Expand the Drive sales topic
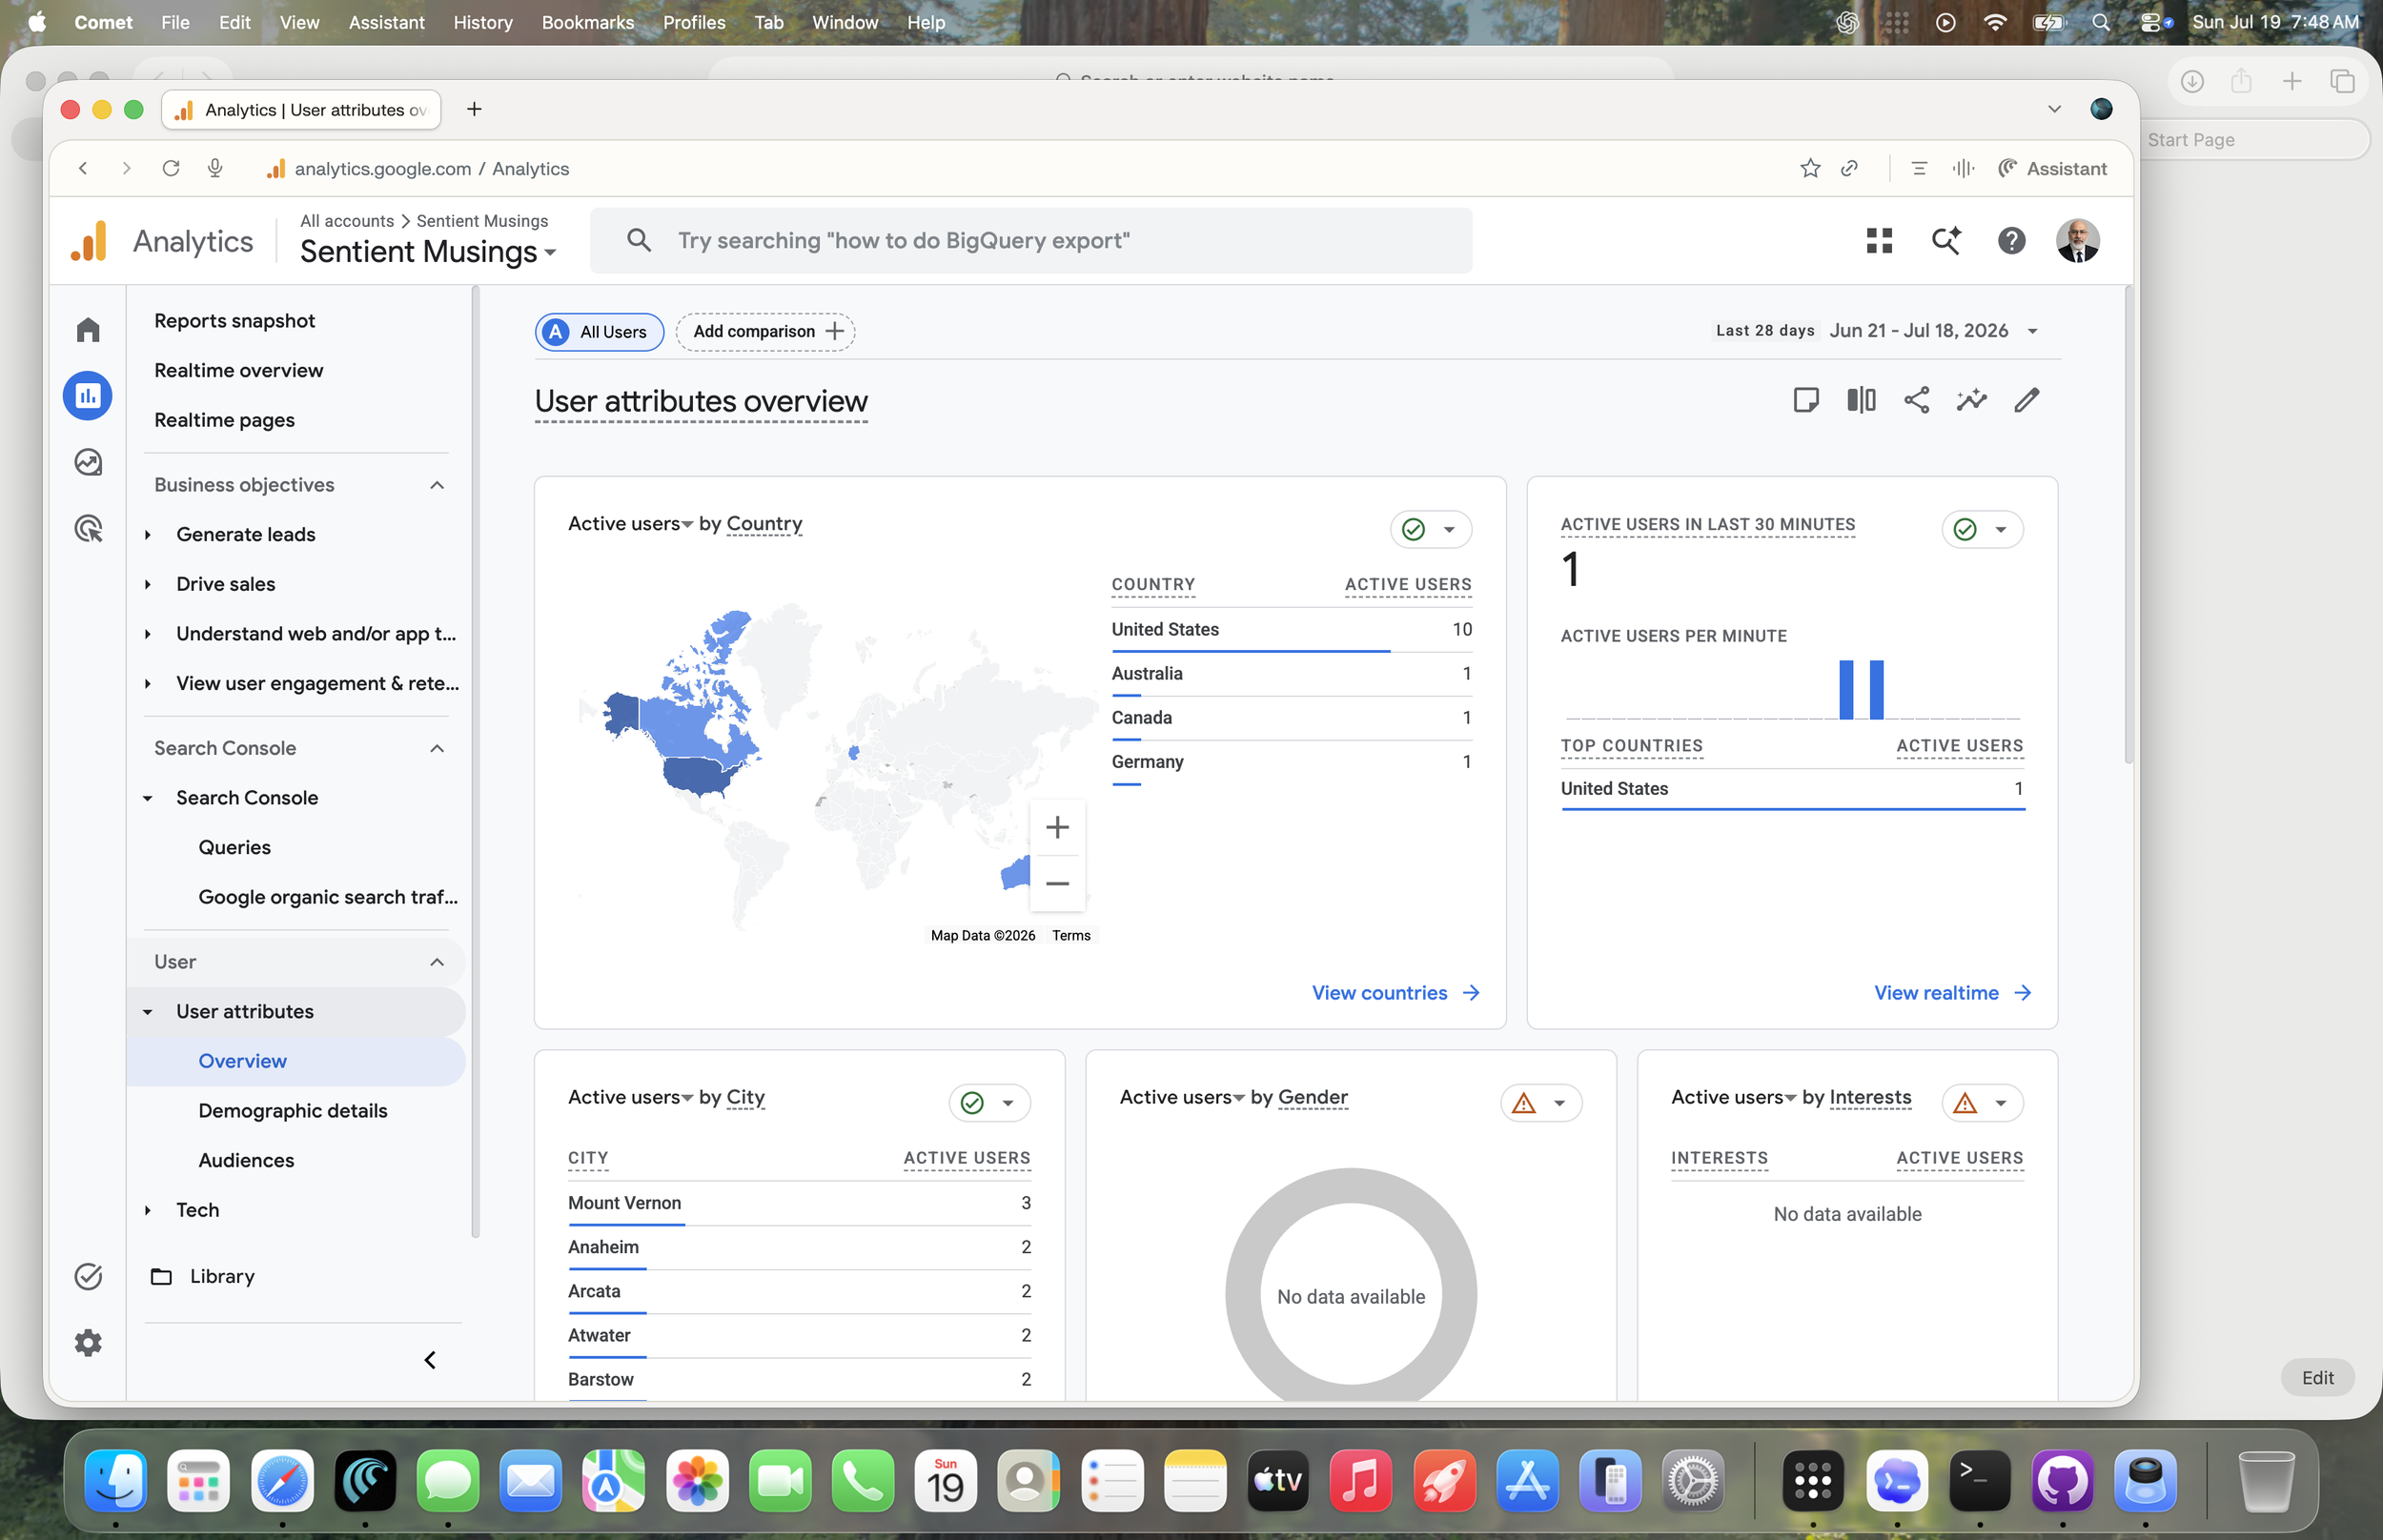 click(148, 584)
